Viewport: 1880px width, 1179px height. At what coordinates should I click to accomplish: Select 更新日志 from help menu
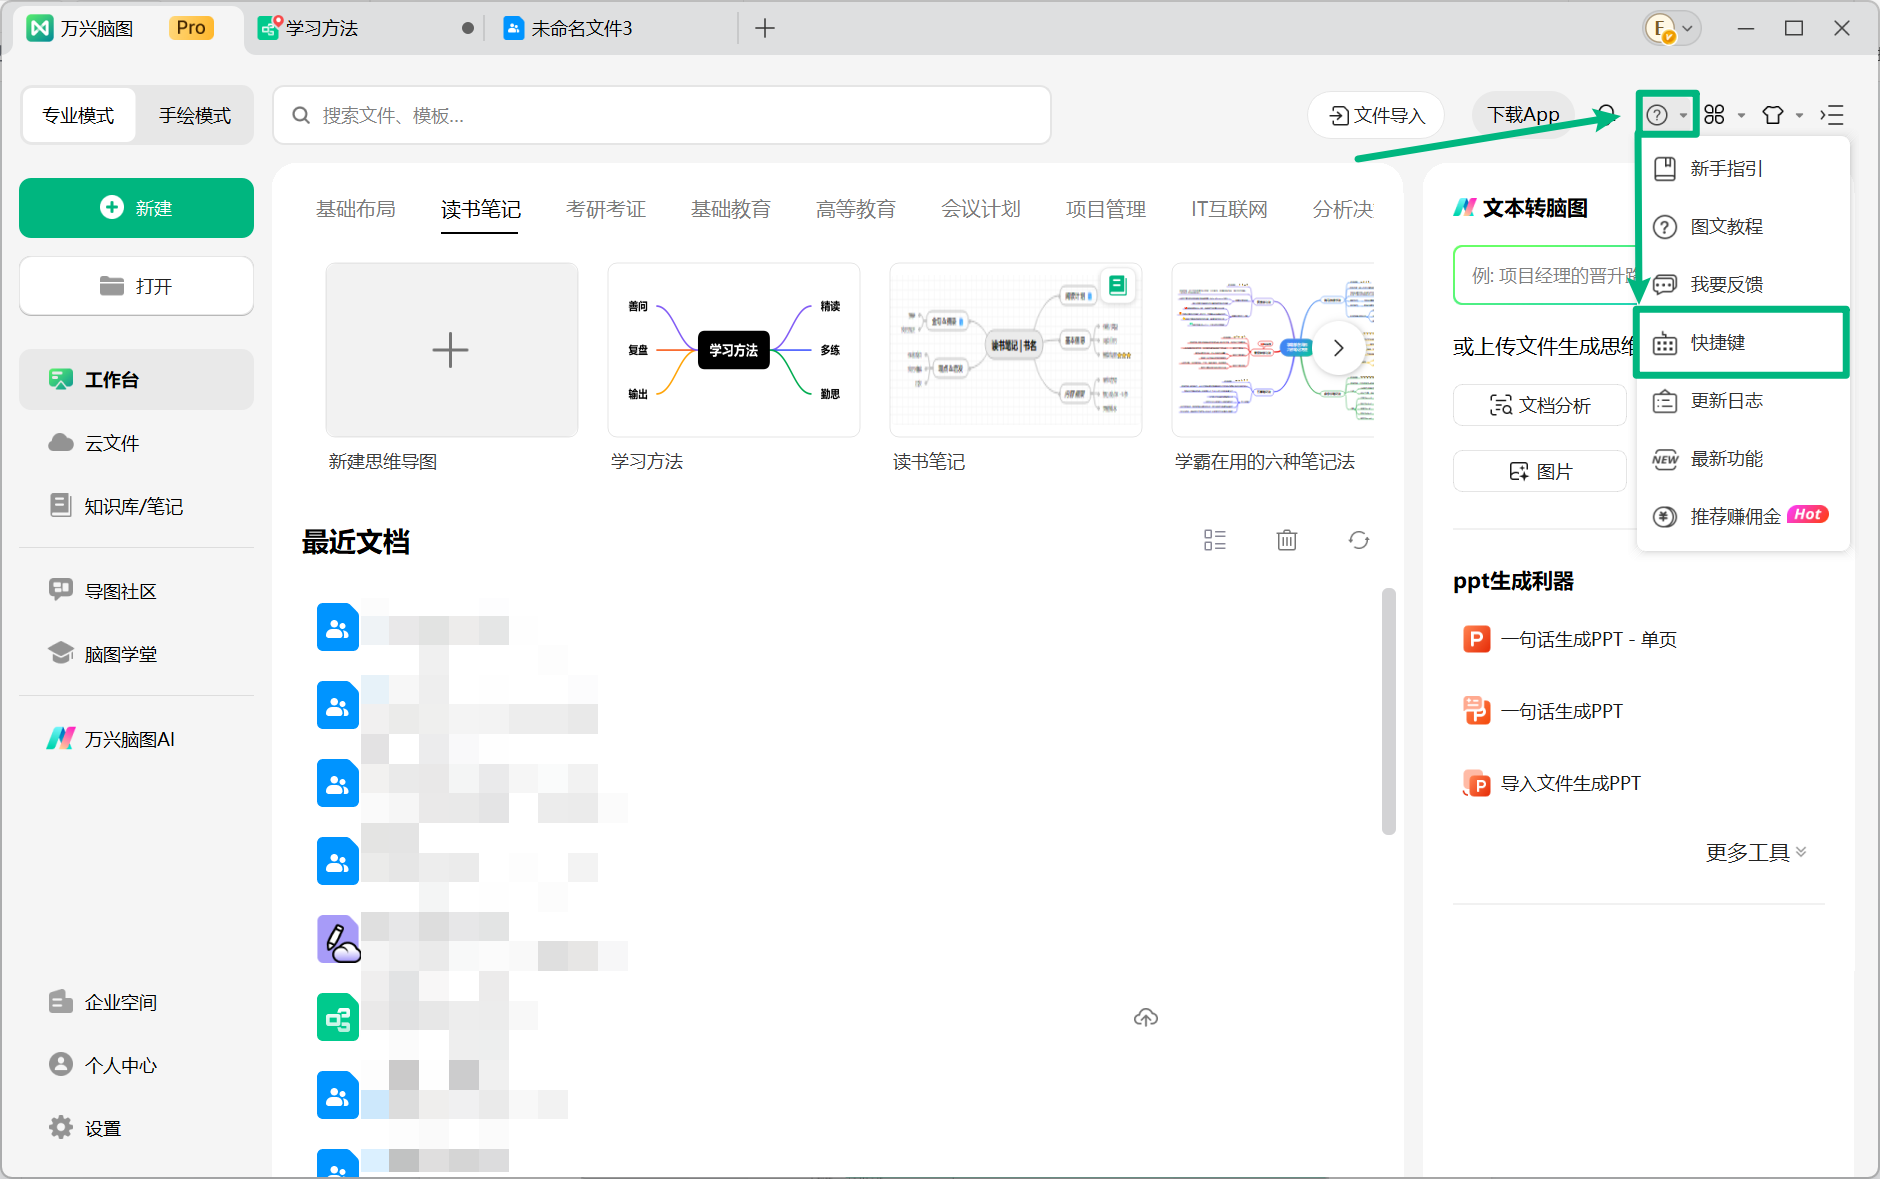tap(1743, 401)
